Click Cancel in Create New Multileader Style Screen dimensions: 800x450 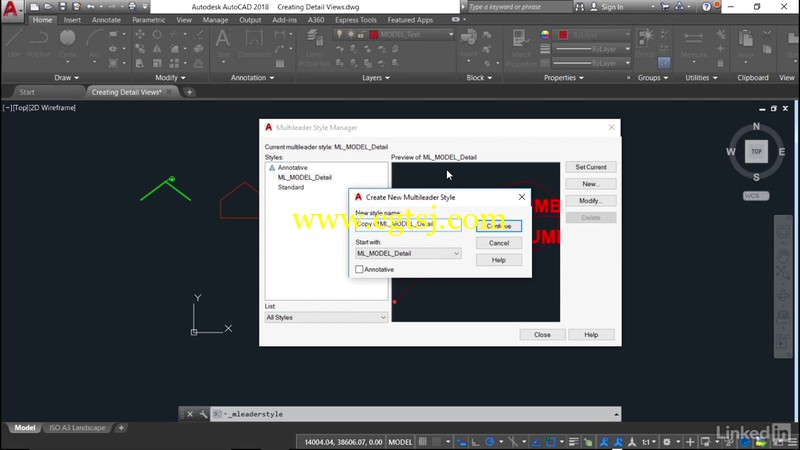[498, 243]
